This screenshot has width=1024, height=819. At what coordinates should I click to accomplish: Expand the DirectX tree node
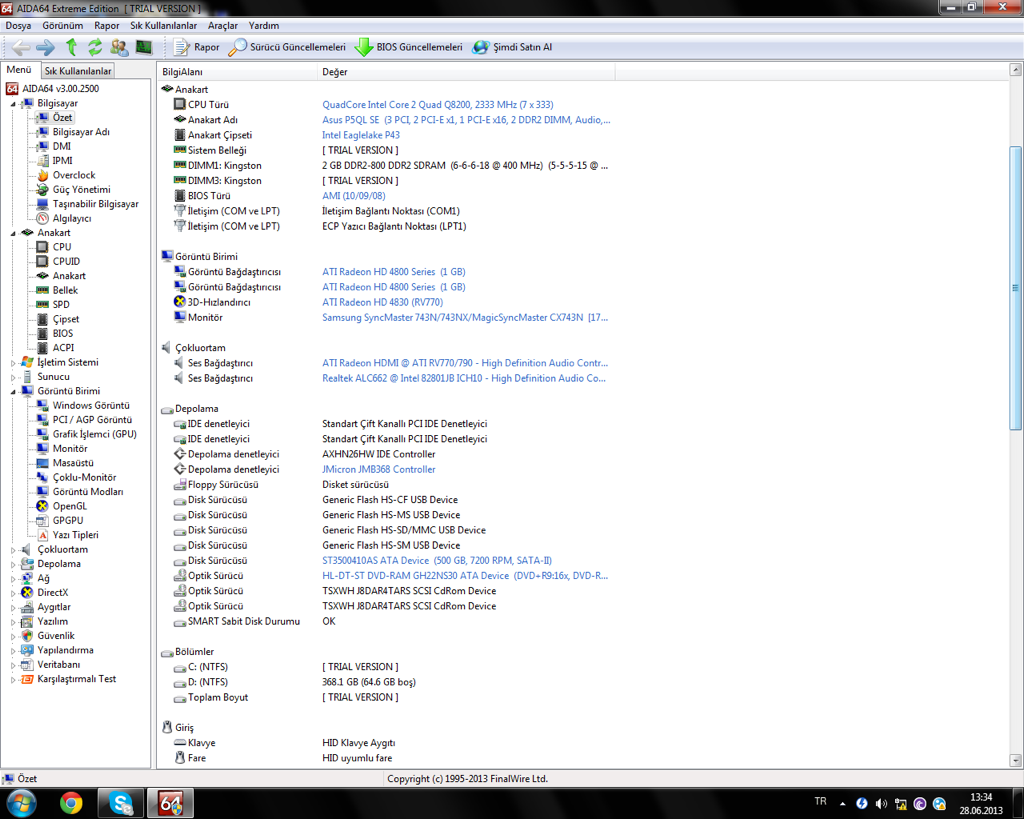tap(13, 593)
